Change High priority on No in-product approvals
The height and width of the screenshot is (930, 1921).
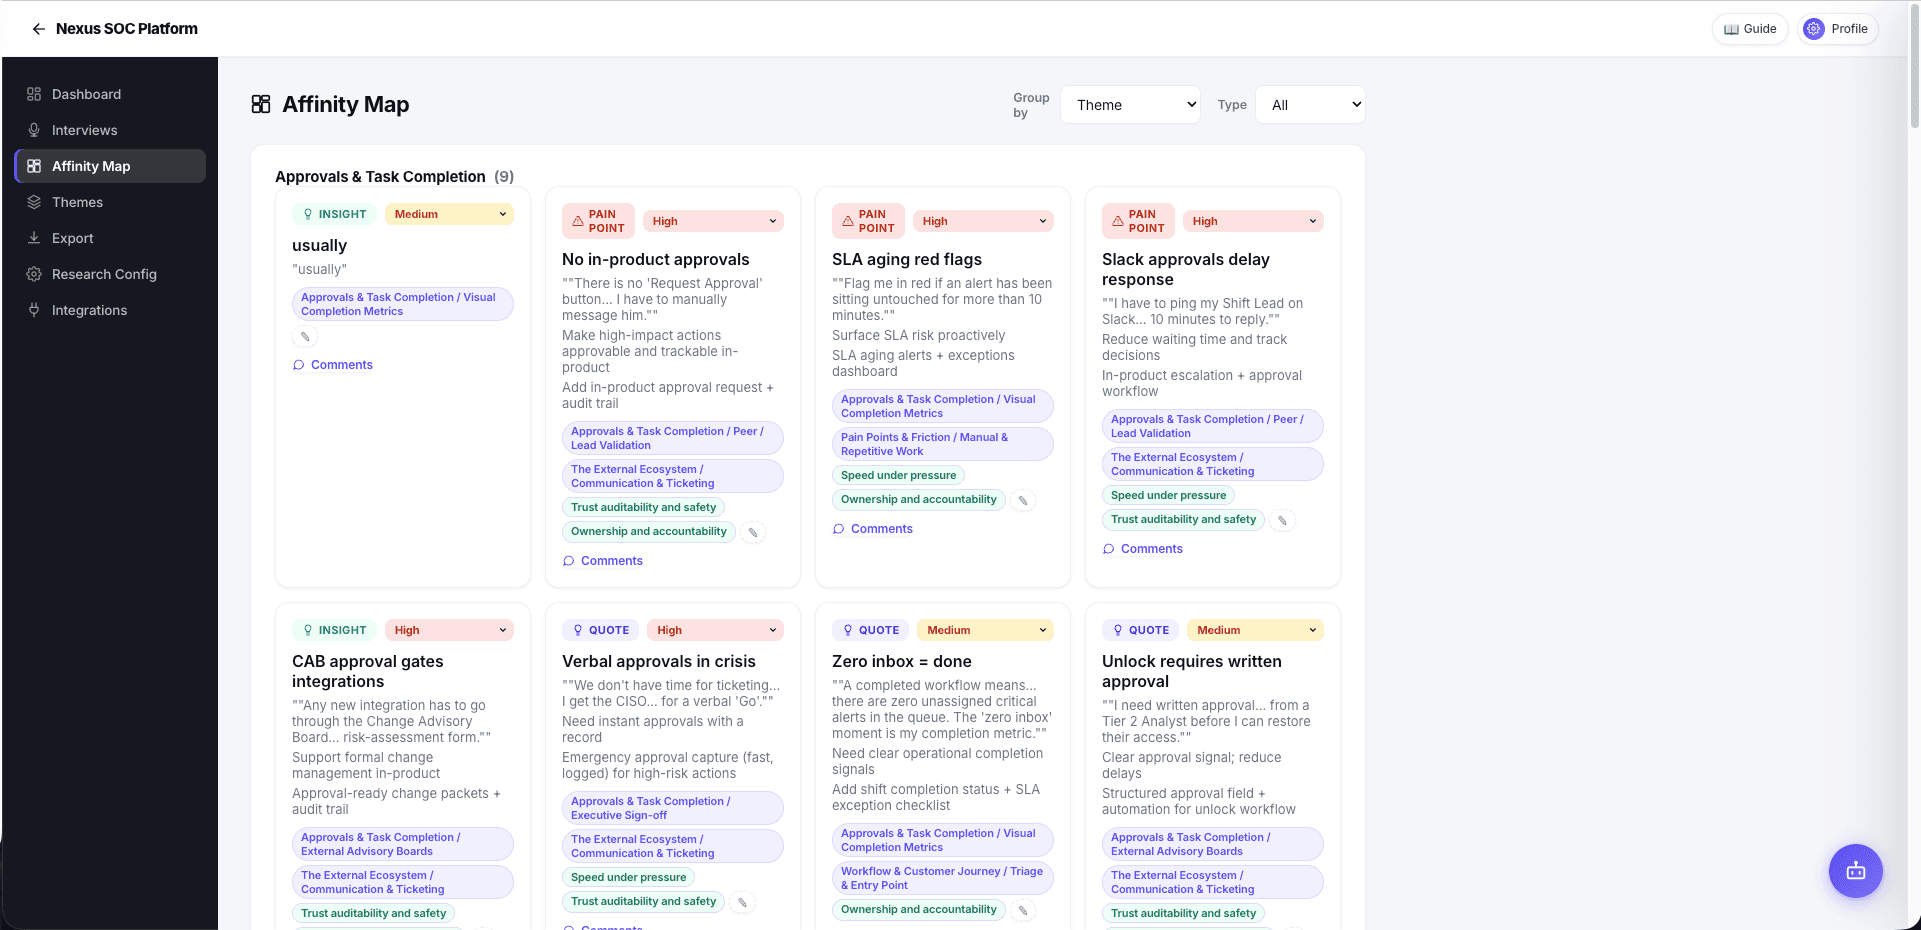pyautogui.click(x=713, y=221)
